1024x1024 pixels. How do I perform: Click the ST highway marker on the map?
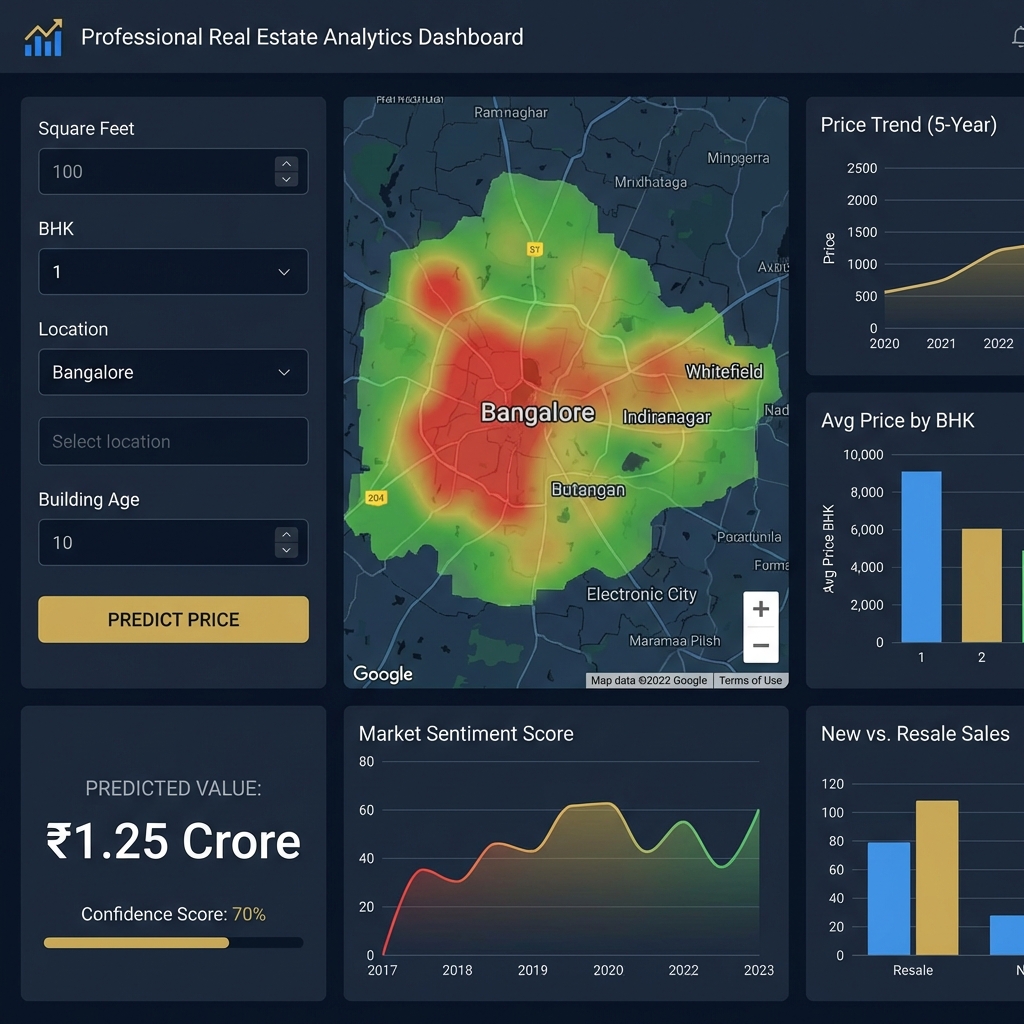pyautogui.click(x=533, y=248)
